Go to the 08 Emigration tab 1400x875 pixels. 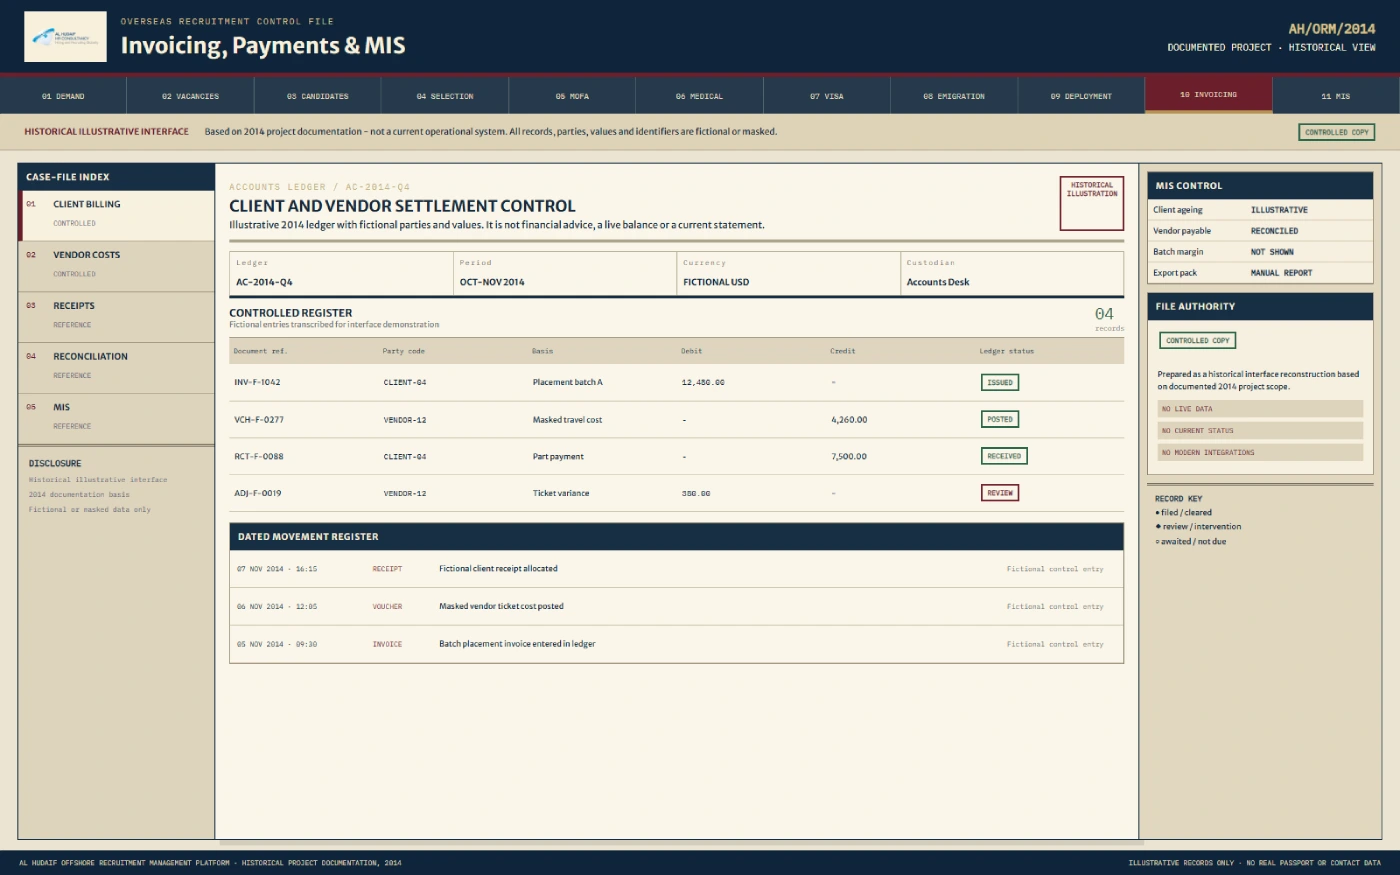tap(954, 96)
